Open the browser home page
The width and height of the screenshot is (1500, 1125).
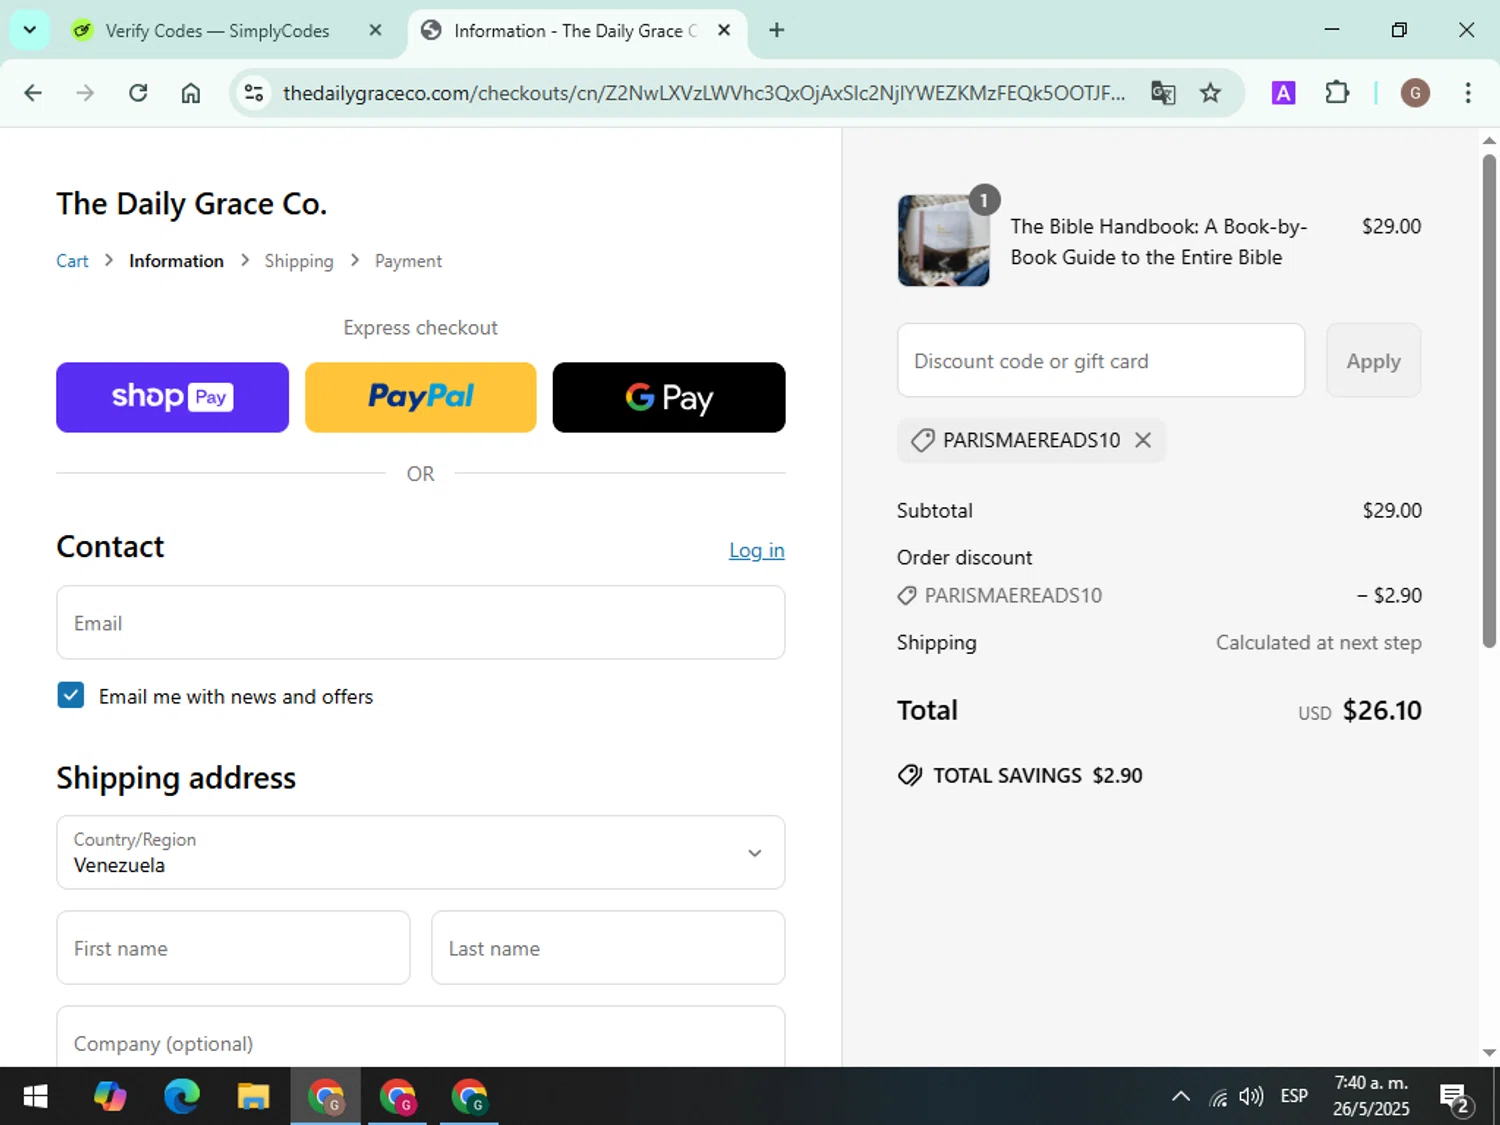[x=190, y=93]
